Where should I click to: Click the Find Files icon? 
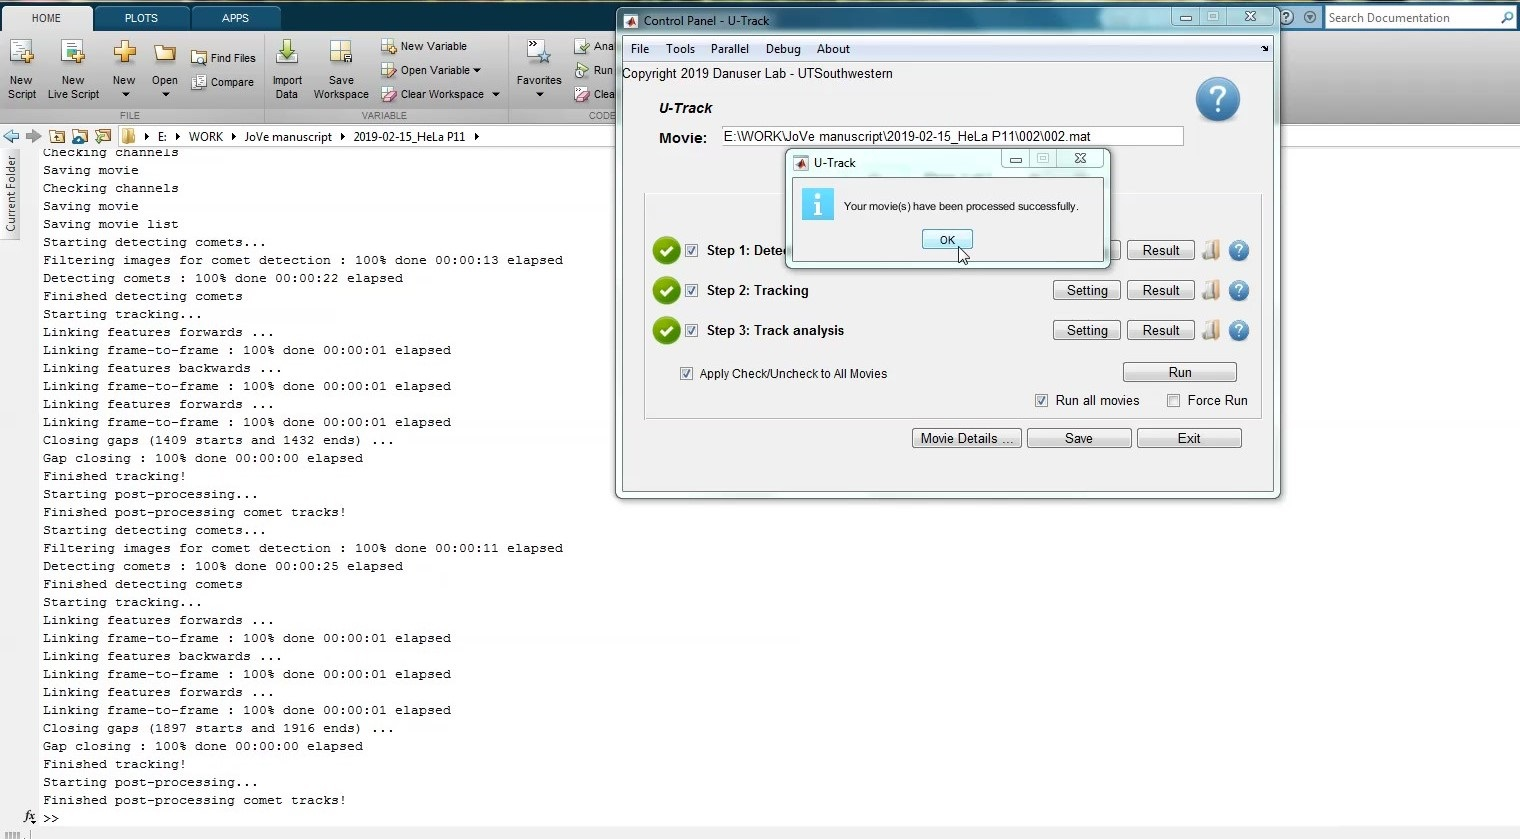[199, 58]
